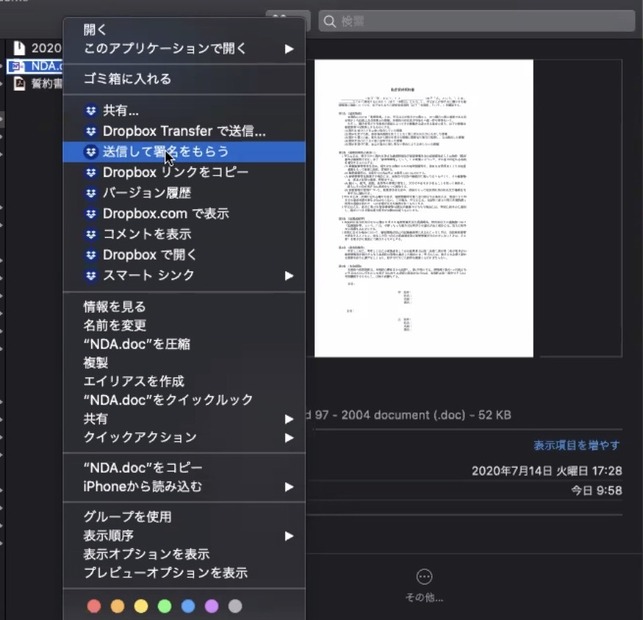Image resolution: width=643 pixels, height=620 pixels.
Task: Select the NDA.doc file icon
Action: pyautogui.click(x=17, y=66)
